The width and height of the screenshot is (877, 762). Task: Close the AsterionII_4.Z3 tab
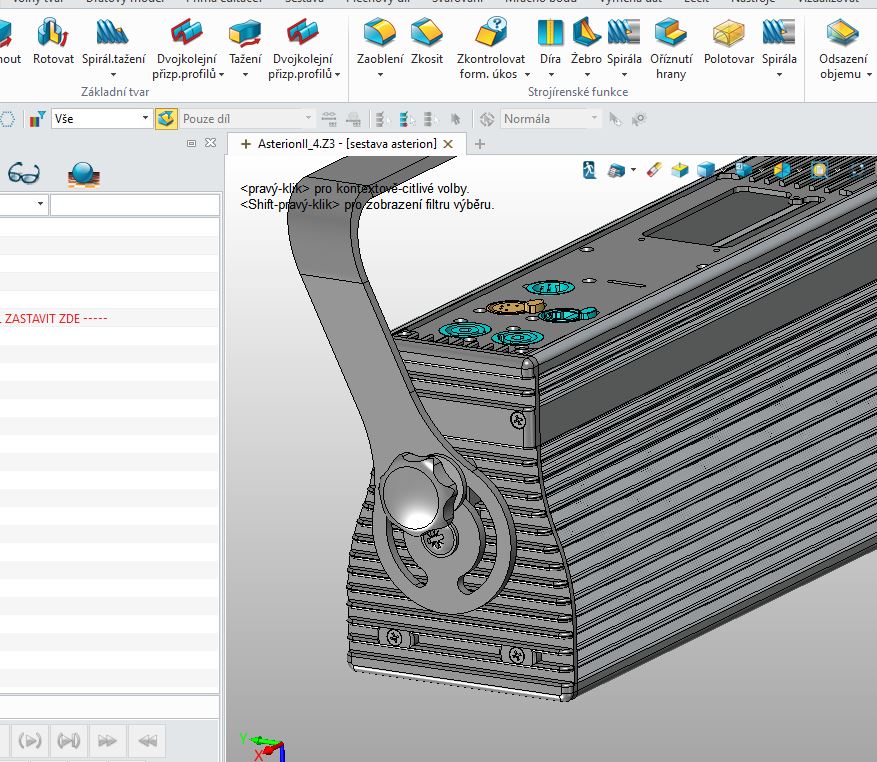[448, 144]
